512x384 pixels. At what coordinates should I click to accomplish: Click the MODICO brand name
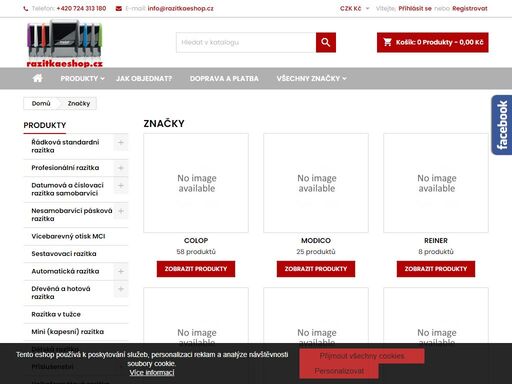tap(316, 240)
